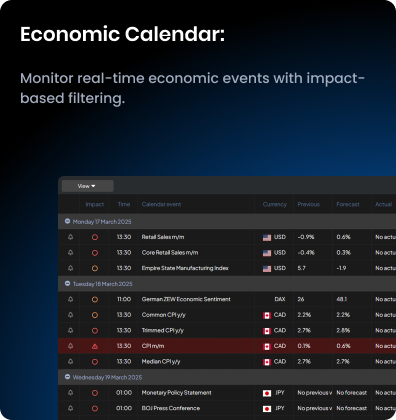The width and height of the screenshot is (396, 420).
Task: Click impact circle icon of Core Retail Sales m/m
Action: 95,253
